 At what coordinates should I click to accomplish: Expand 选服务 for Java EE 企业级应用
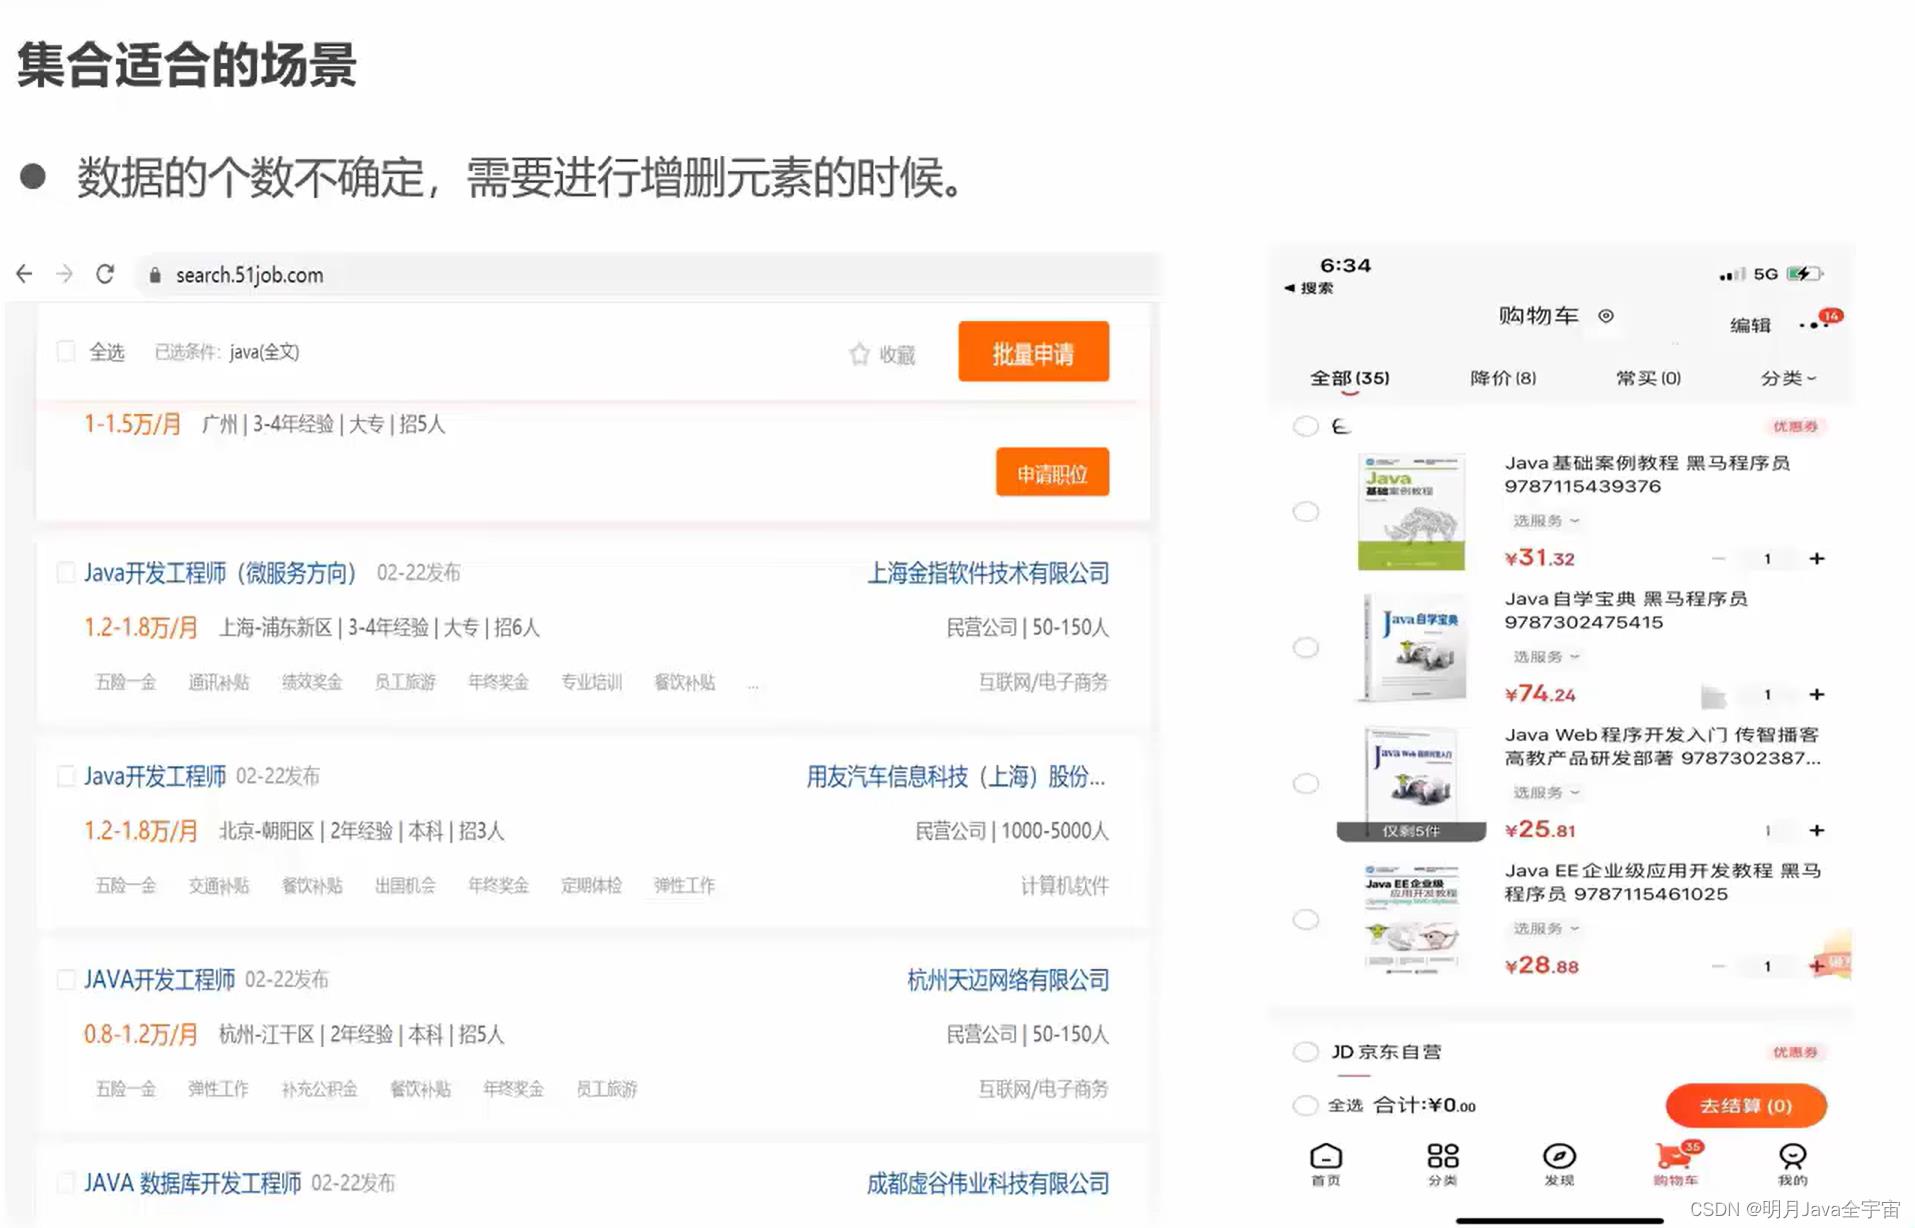[x=1546, y=929]
